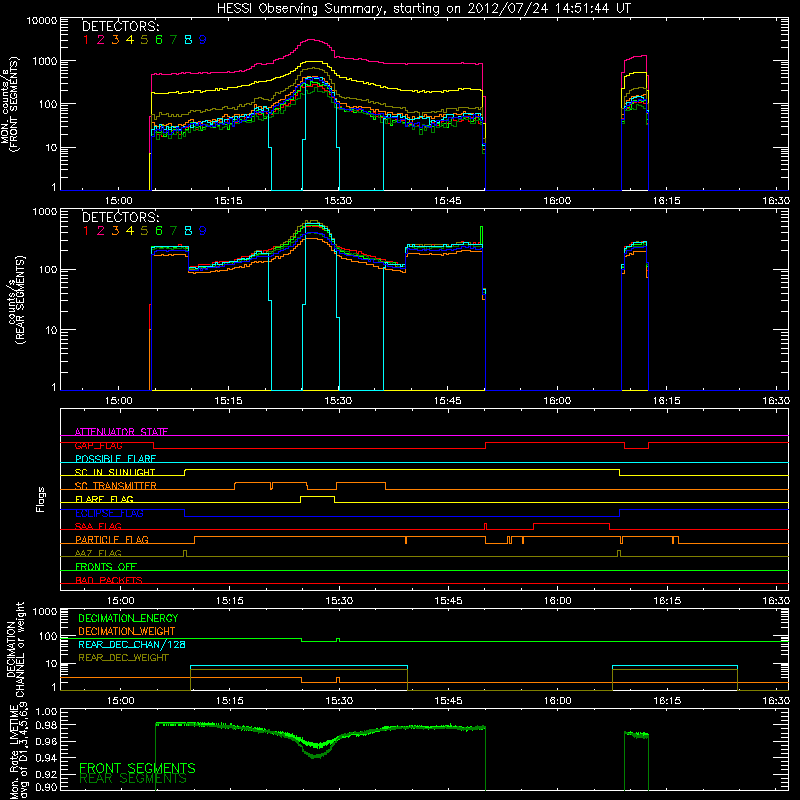Screen dimensions: 800x800
Task: Click magenta detector 2 in front segments legend
Action: [101, 40]
